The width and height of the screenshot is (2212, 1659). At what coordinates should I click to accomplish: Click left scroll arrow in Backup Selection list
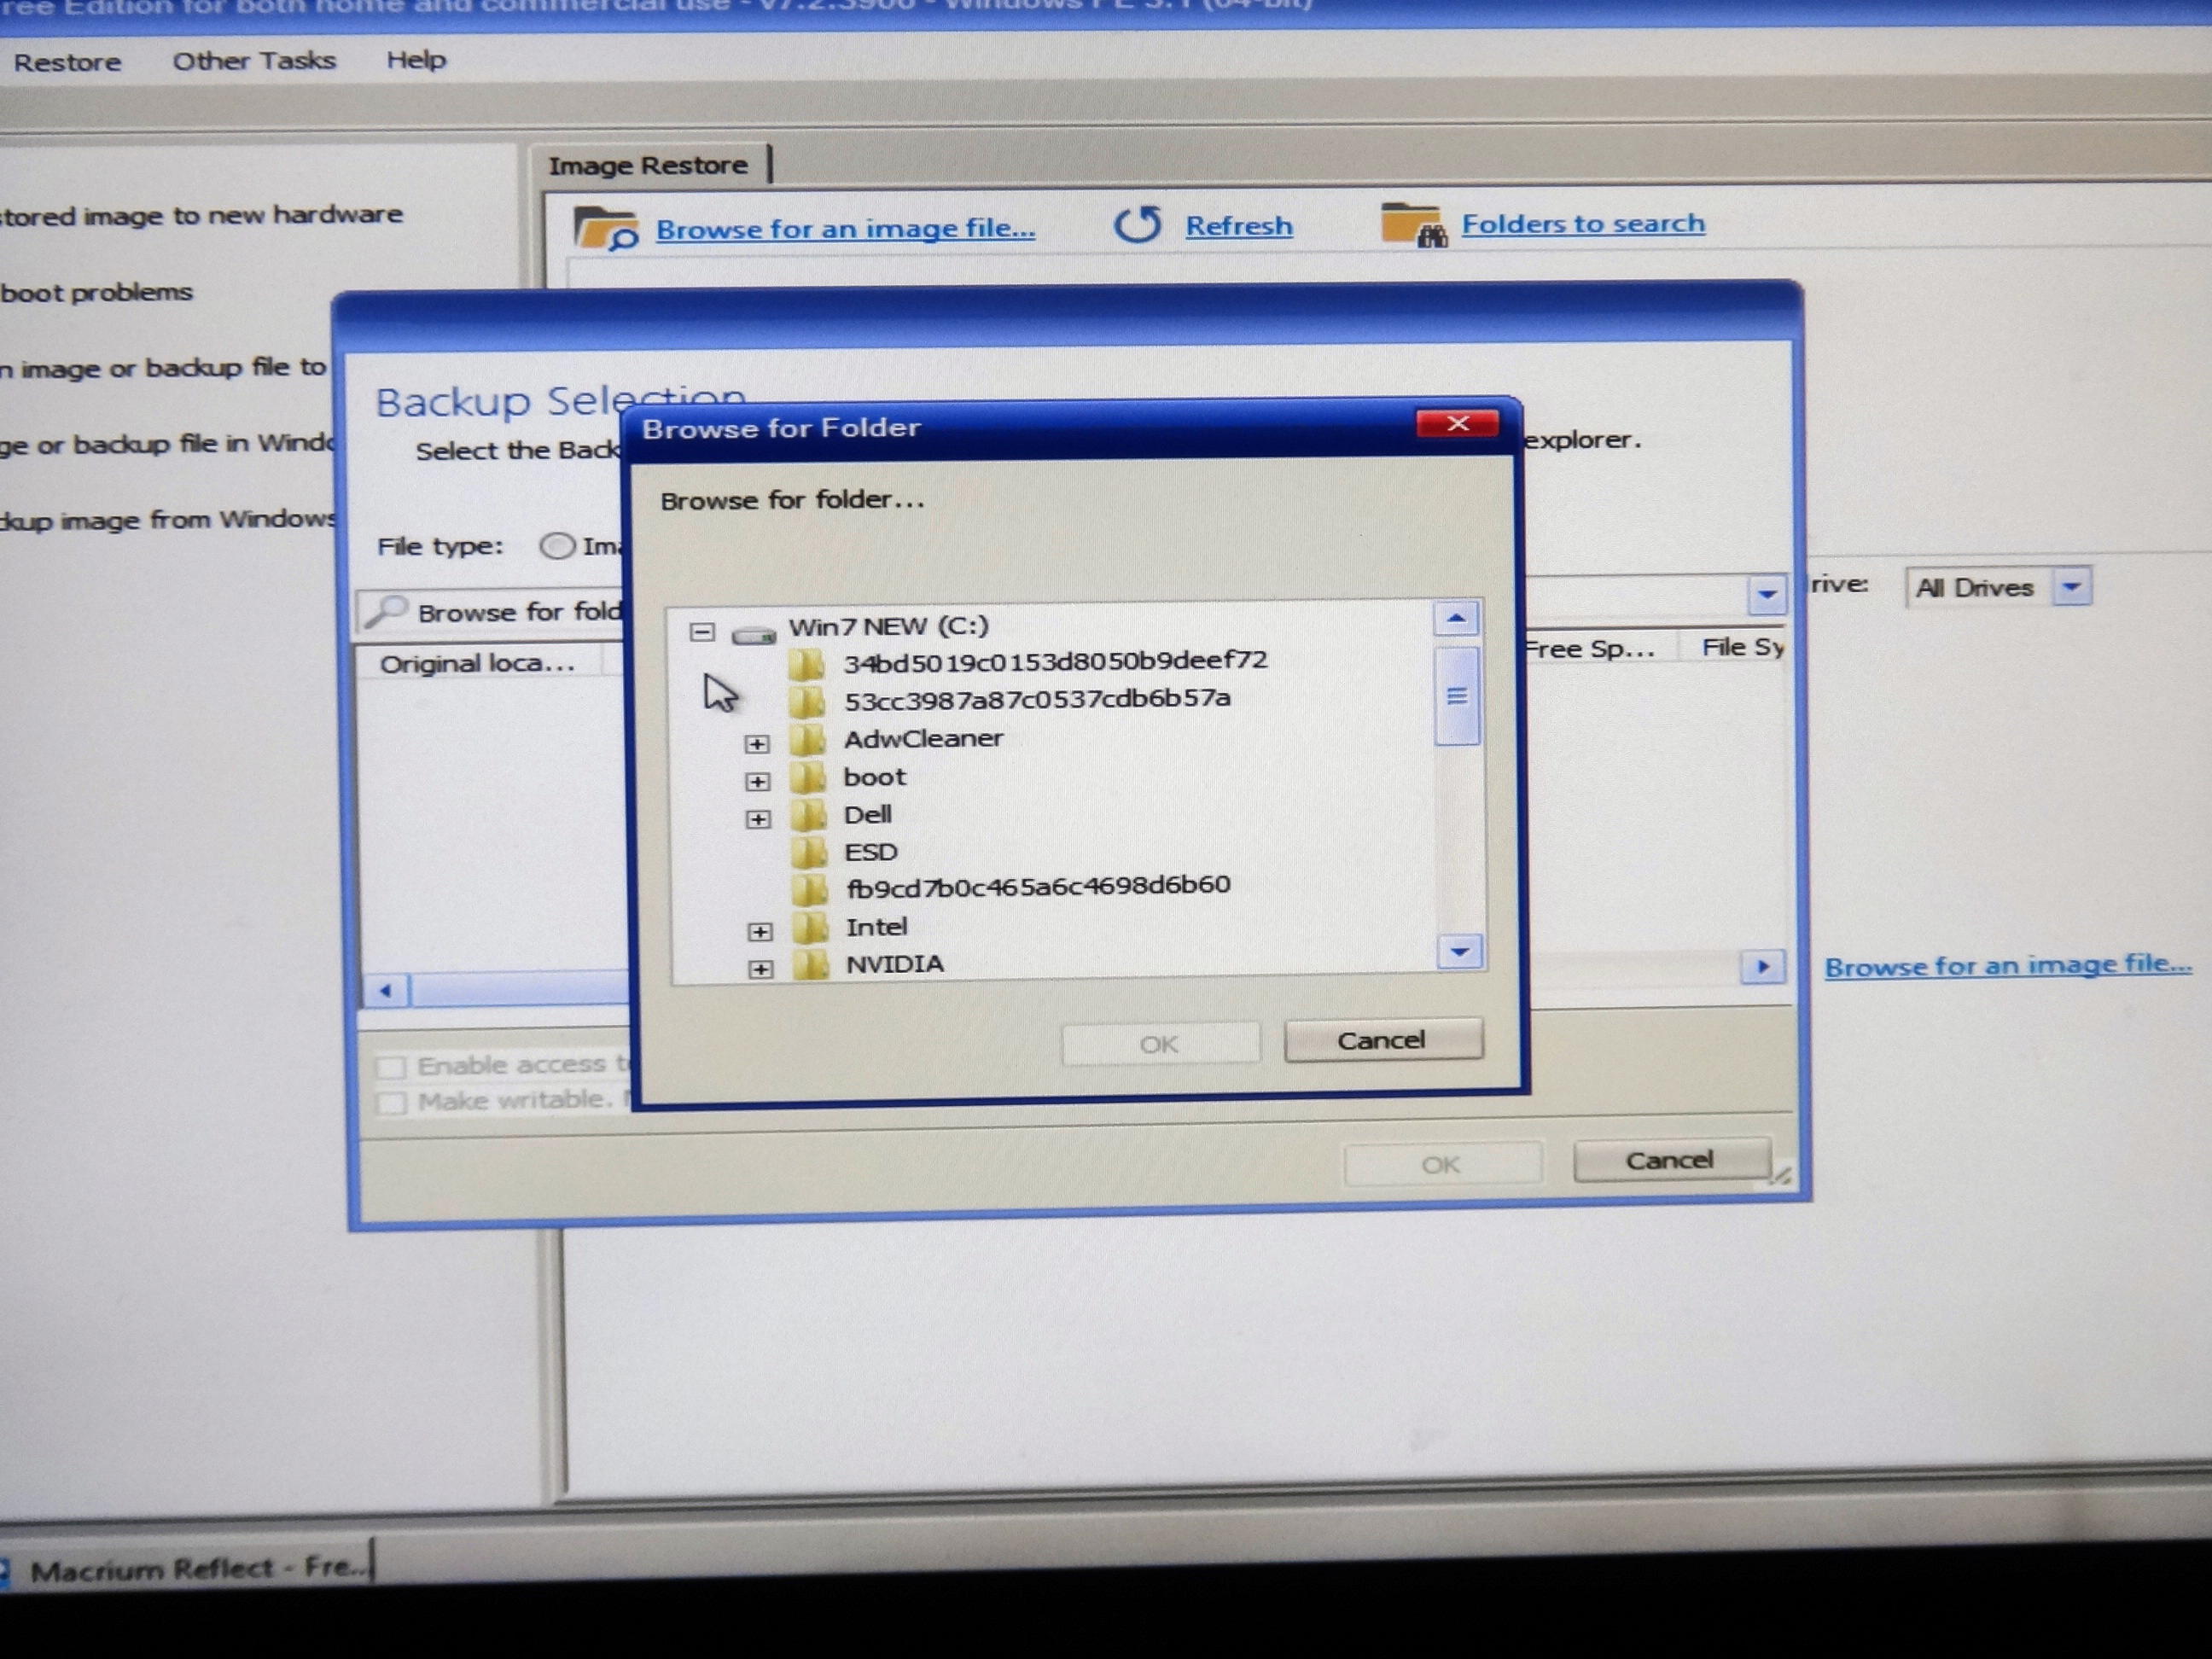pyautogui.click(x=386, y=991)
